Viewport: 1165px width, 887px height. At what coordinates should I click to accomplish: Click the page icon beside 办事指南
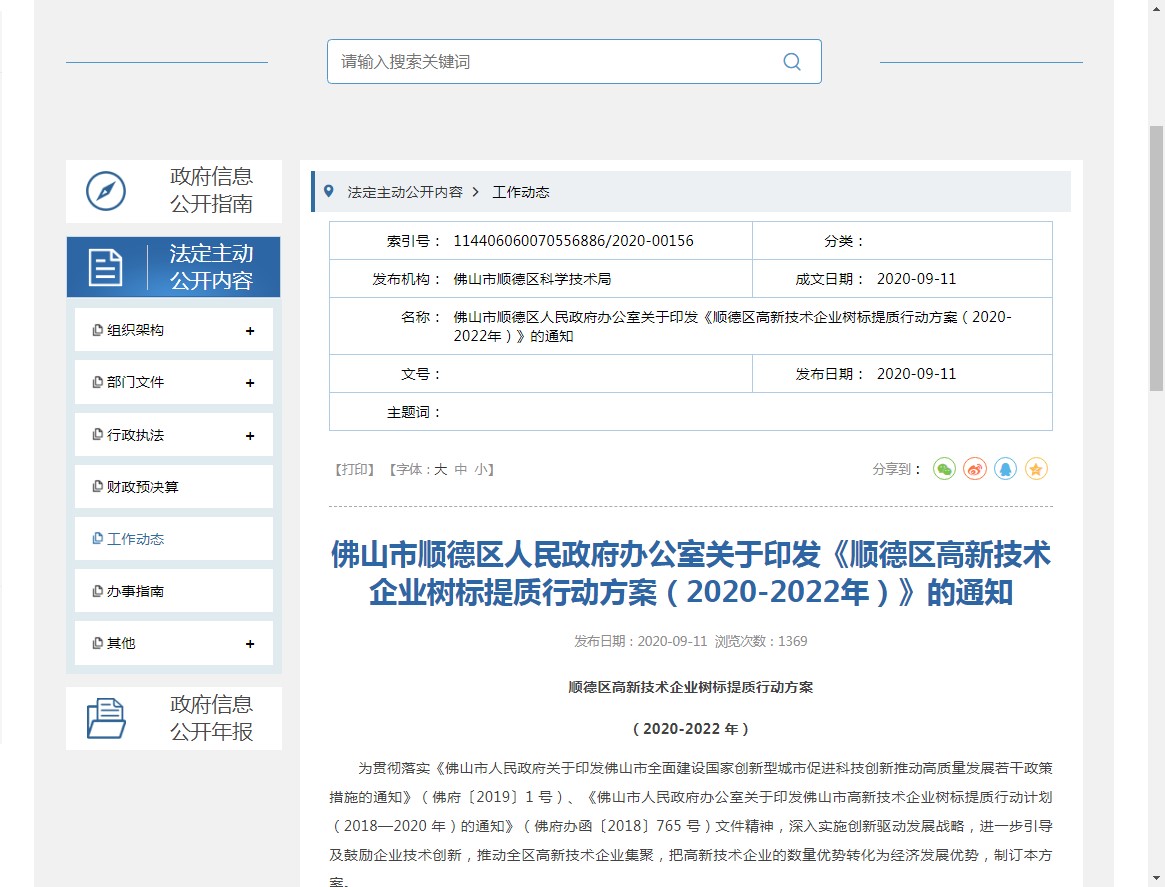click(97, 591)
